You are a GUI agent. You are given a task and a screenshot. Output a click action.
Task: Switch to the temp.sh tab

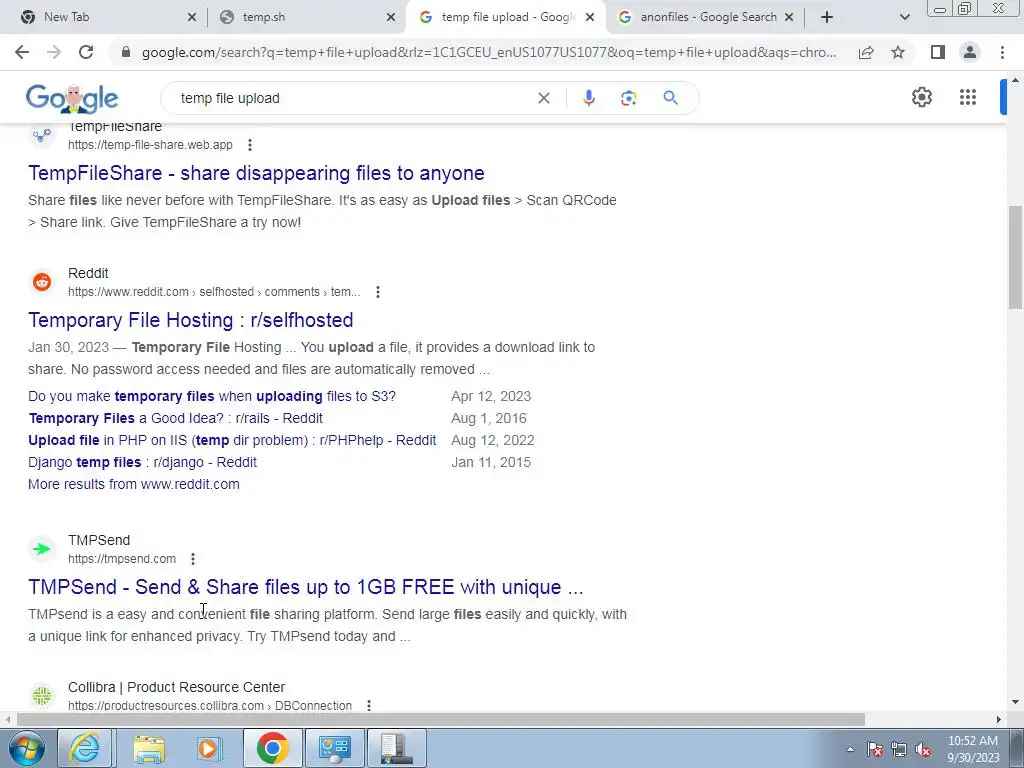pos(306,17)
